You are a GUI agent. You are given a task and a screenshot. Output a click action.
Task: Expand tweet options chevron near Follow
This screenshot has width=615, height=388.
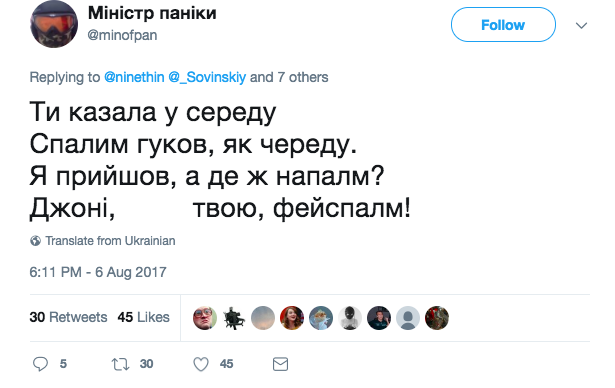click(581, 26)
